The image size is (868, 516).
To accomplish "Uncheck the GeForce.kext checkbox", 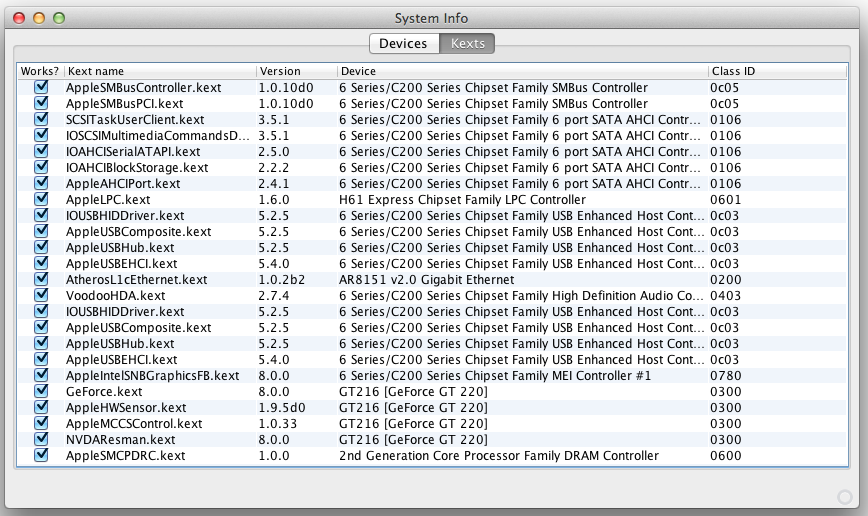I will [x=41, y=391].
